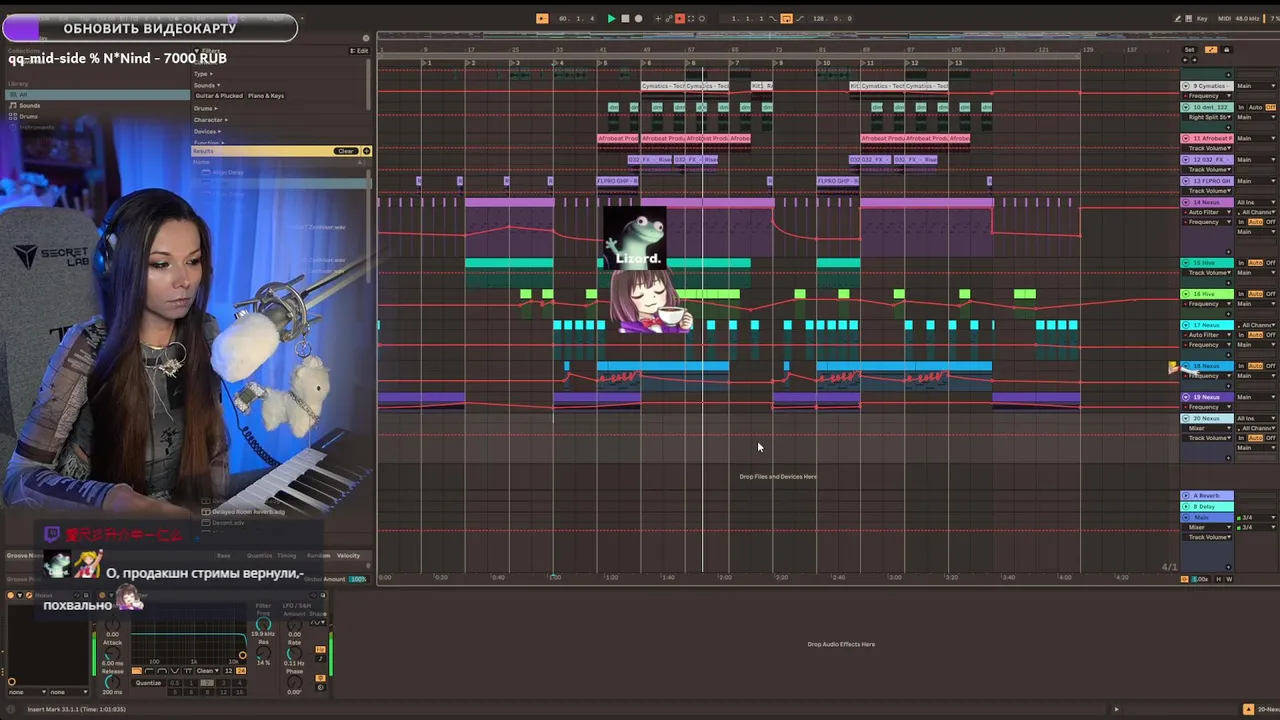Open Right Split Stereo chooser on track 10

1207,117
